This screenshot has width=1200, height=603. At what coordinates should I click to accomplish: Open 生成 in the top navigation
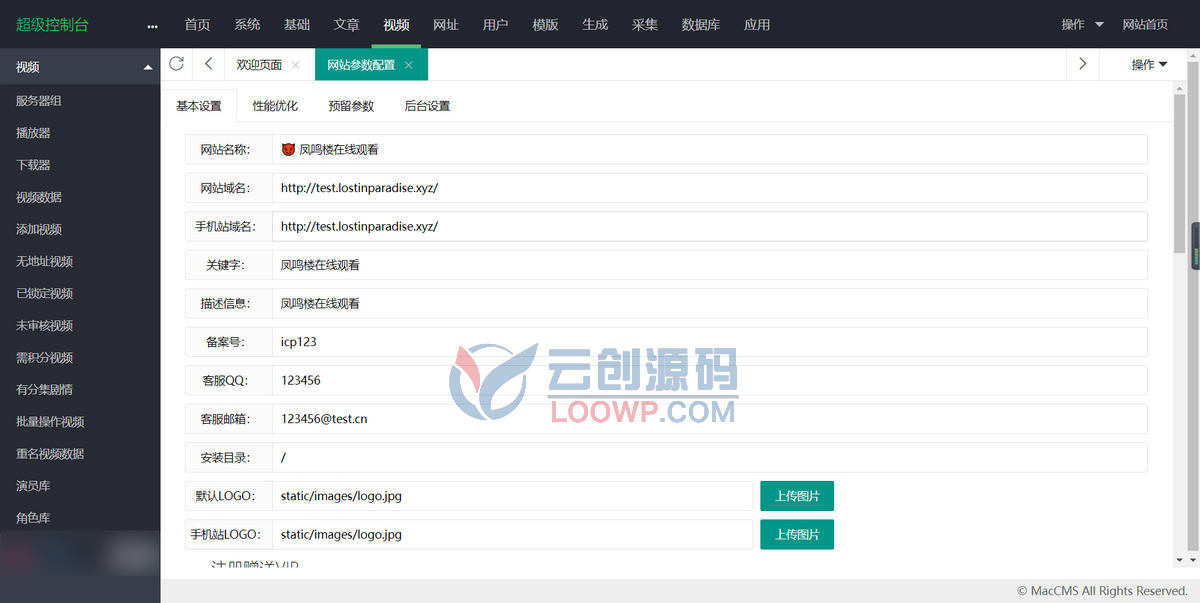click(x=595, y=24)
